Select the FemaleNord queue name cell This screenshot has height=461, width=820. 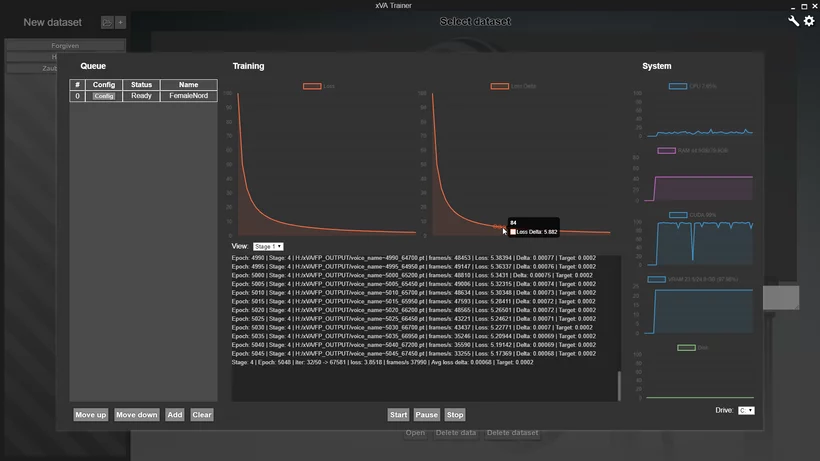[189, 96]
